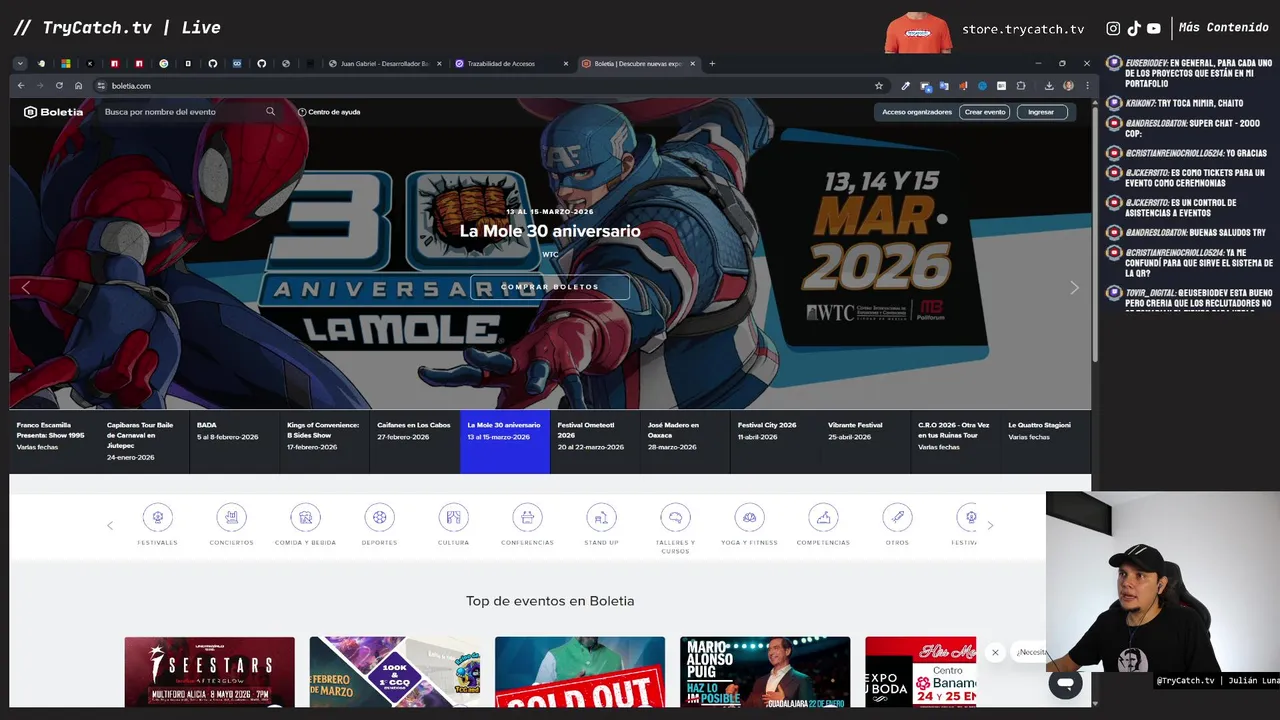This screenshot has width=1280, height=720.
Task: Open the Acceso organizadores link
Action: (917, 112)
